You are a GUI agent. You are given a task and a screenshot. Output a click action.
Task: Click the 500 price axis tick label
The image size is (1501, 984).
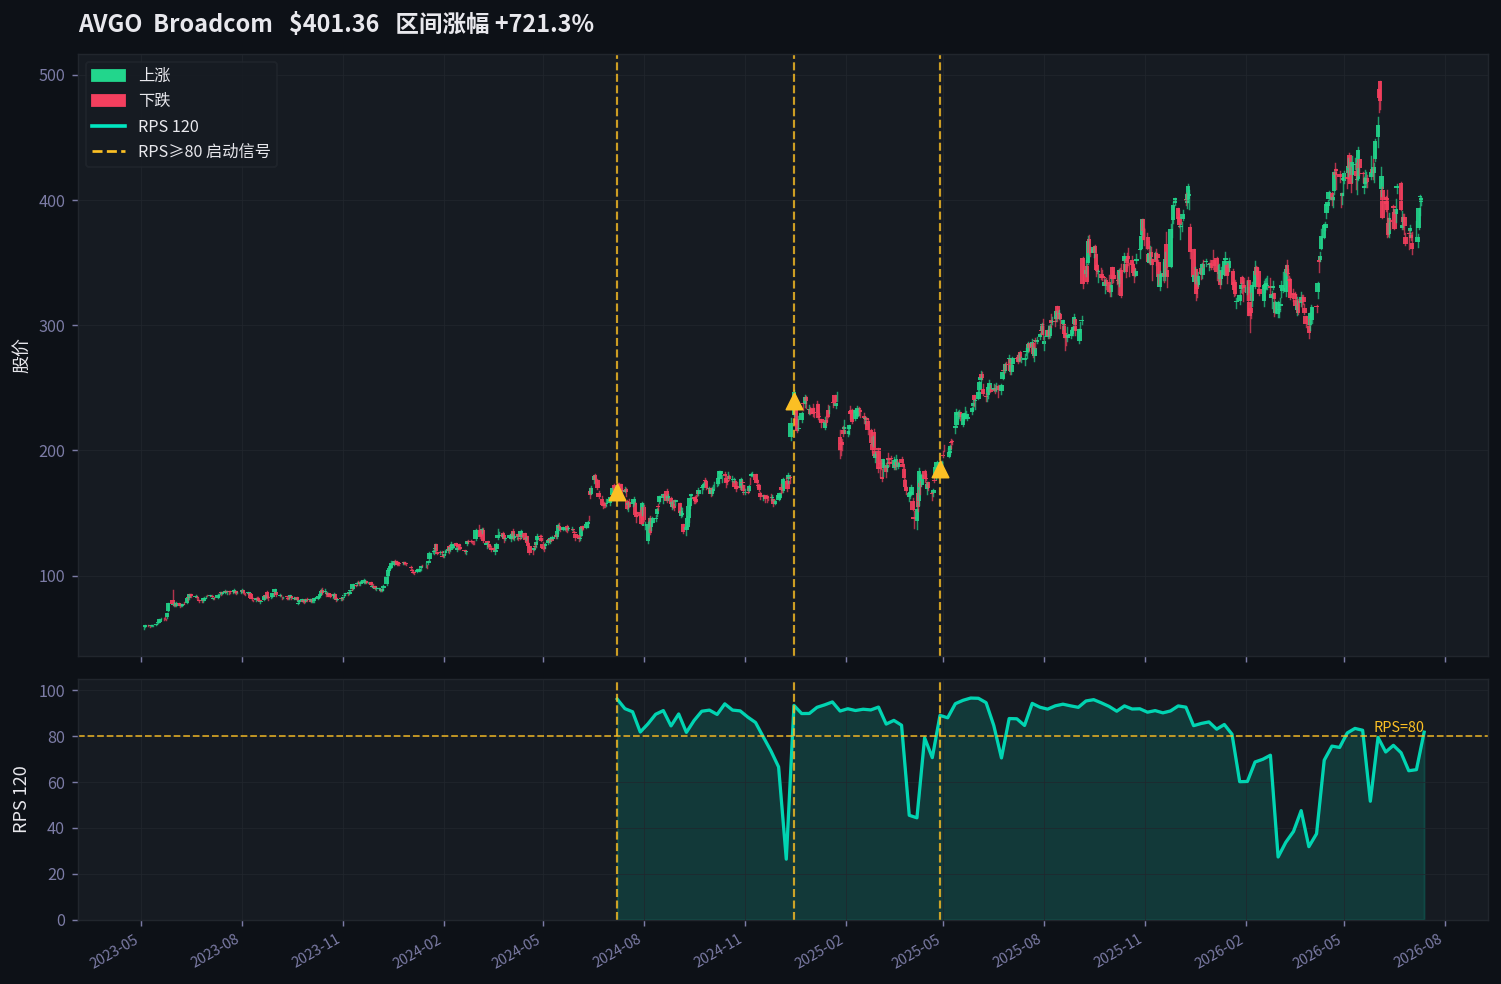coord(52,76)
